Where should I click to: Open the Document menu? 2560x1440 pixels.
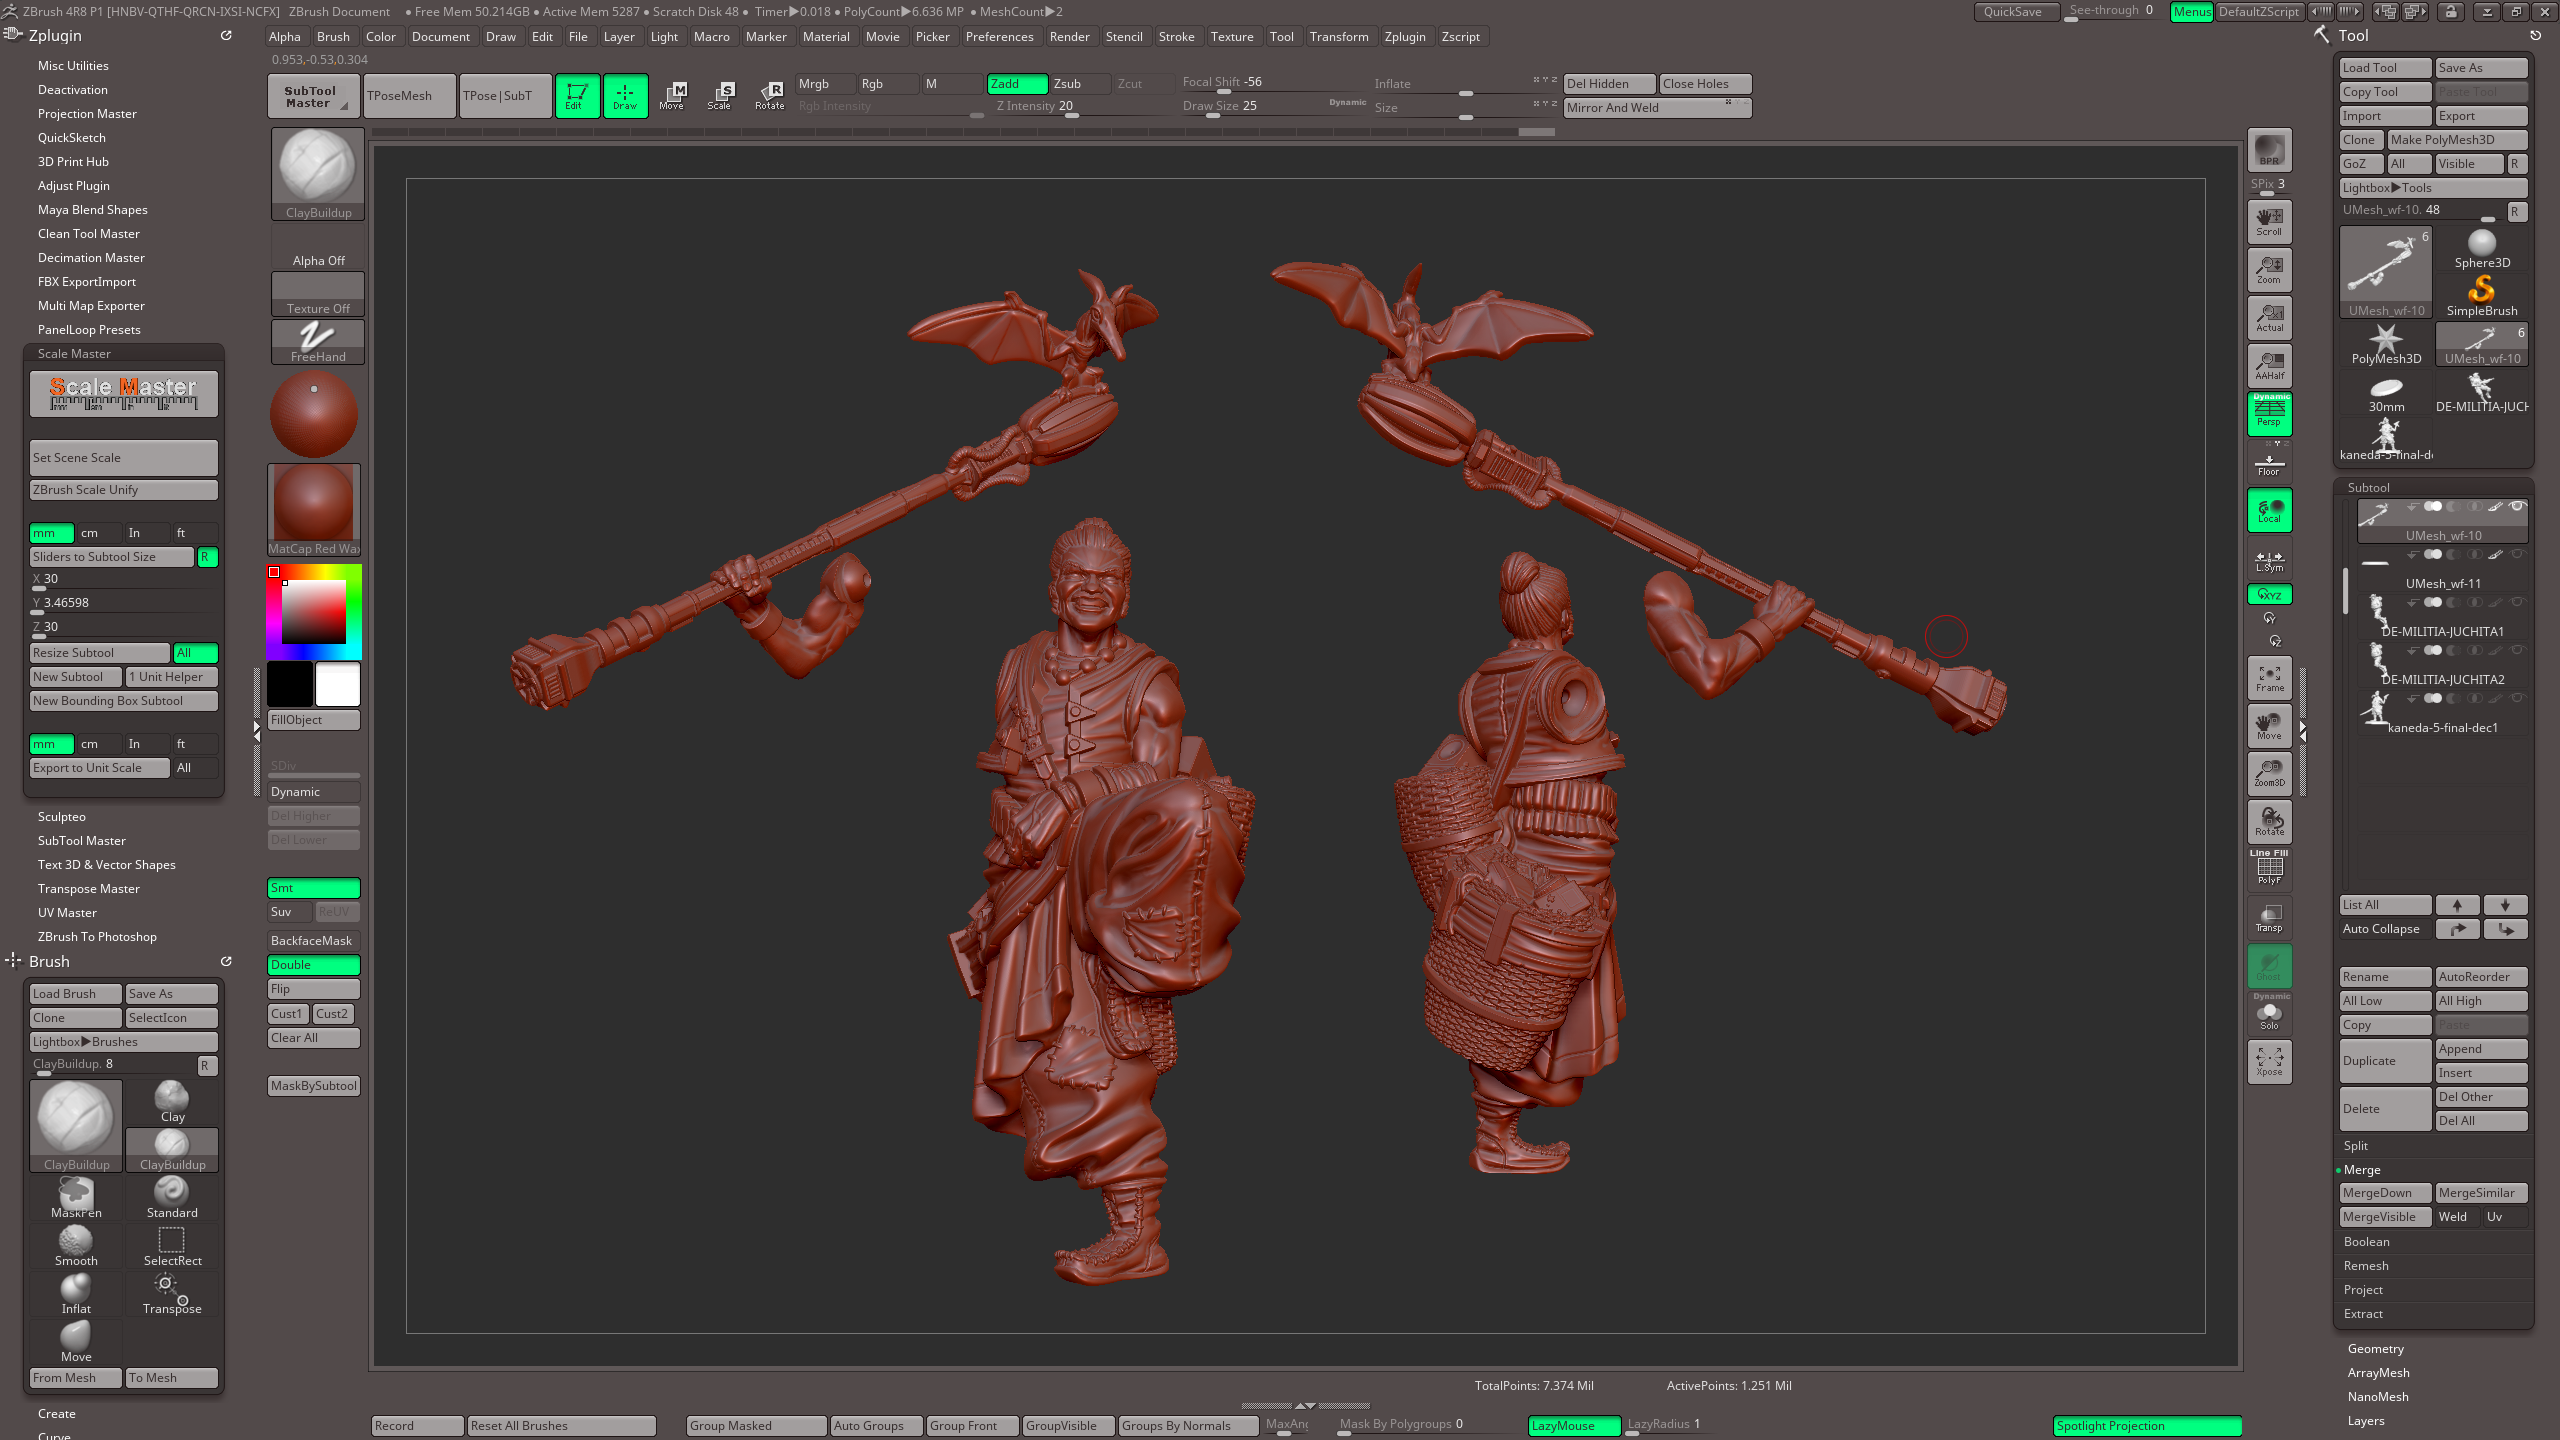[x=440, y=37]
